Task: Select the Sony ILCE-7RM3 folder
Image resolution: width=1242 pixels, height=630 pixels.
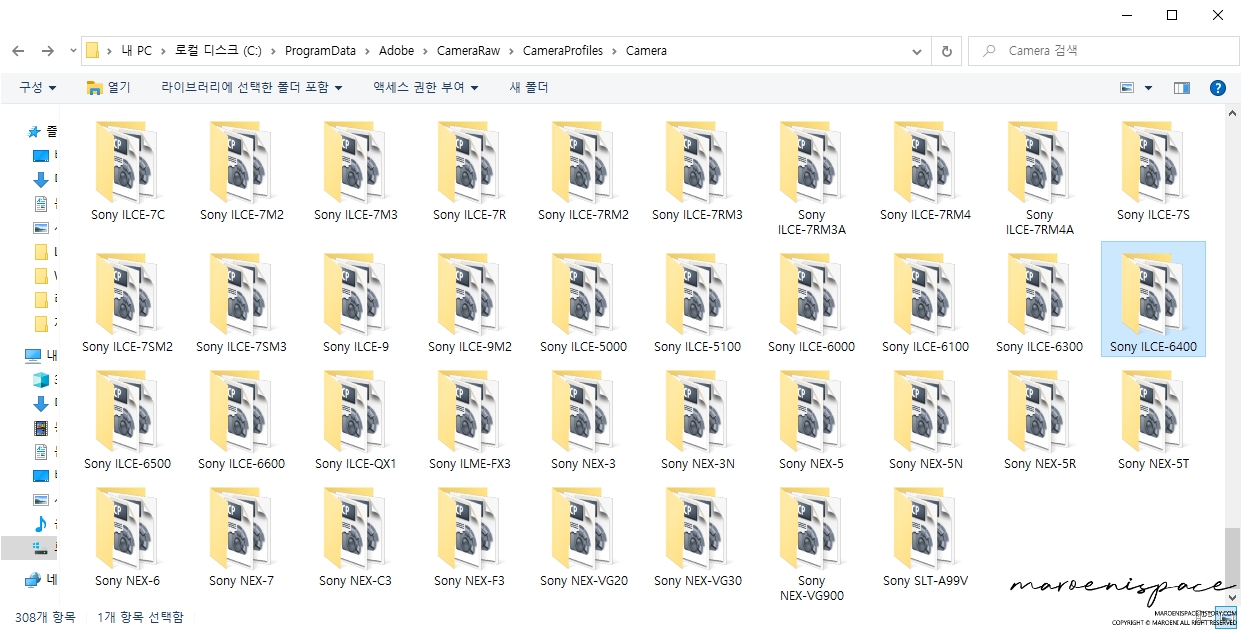Action: pos(697,170)
